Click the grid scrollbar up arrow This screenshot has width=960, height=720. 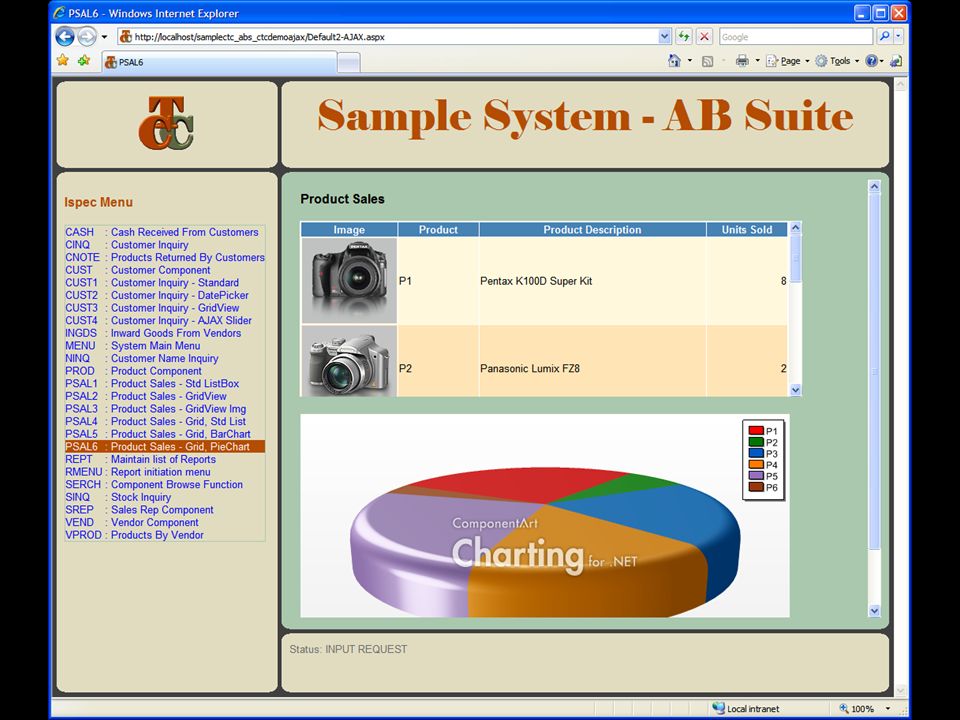pyautogui.click(x=795, y=228)
